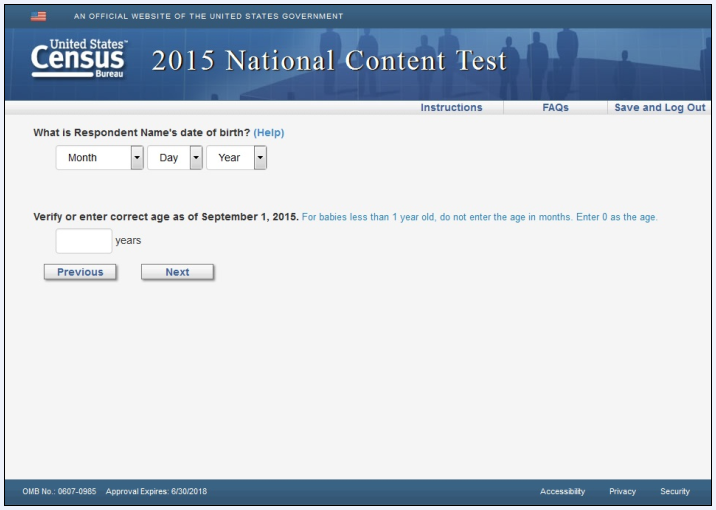The width and height of the screenshot is (716, 510).
Task: Open the Privacy footer link
Action: pos(622,491)
